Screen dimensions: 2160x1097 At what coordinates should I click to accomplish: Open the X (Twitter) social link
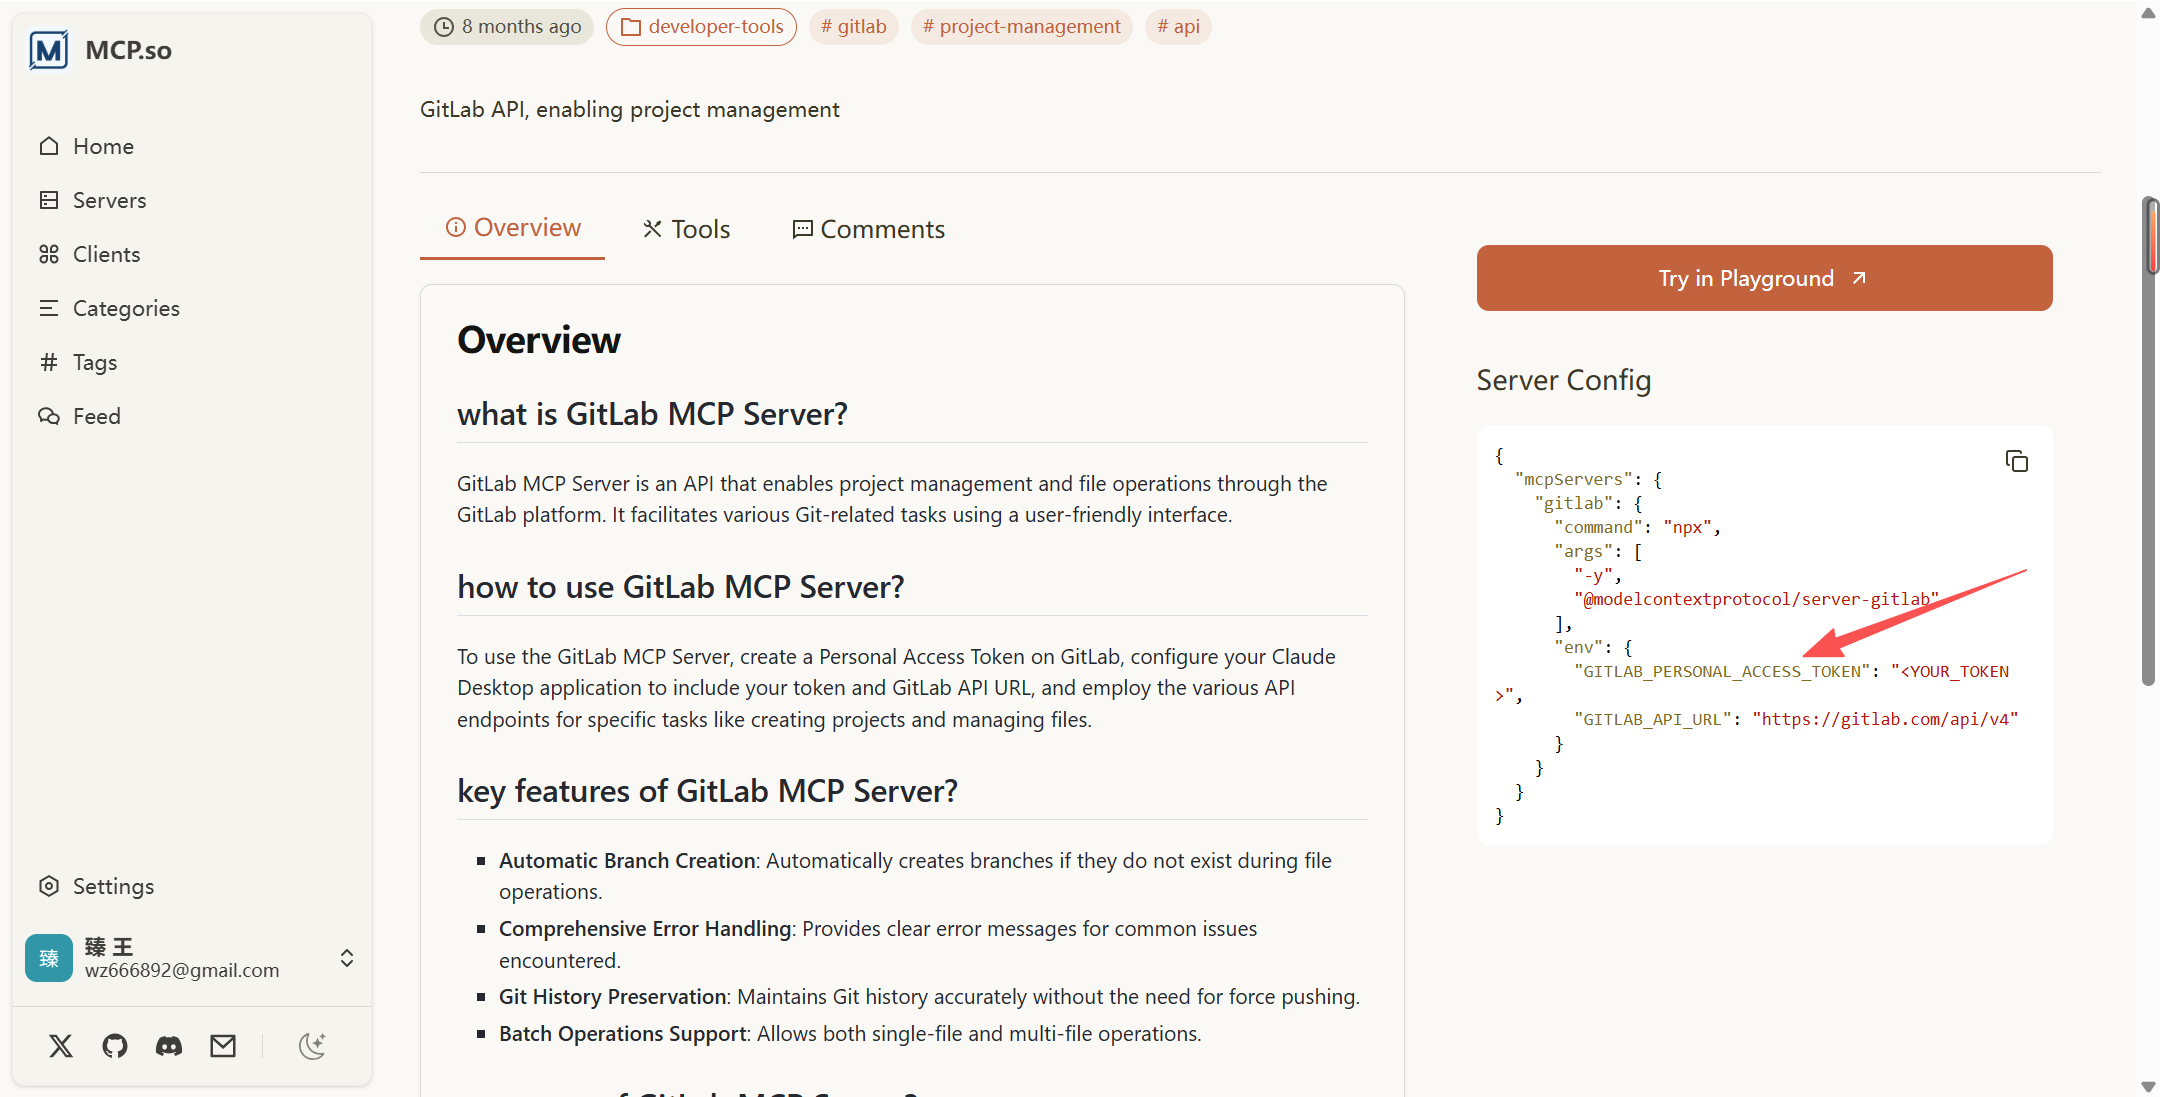[x=61, y=1046]
